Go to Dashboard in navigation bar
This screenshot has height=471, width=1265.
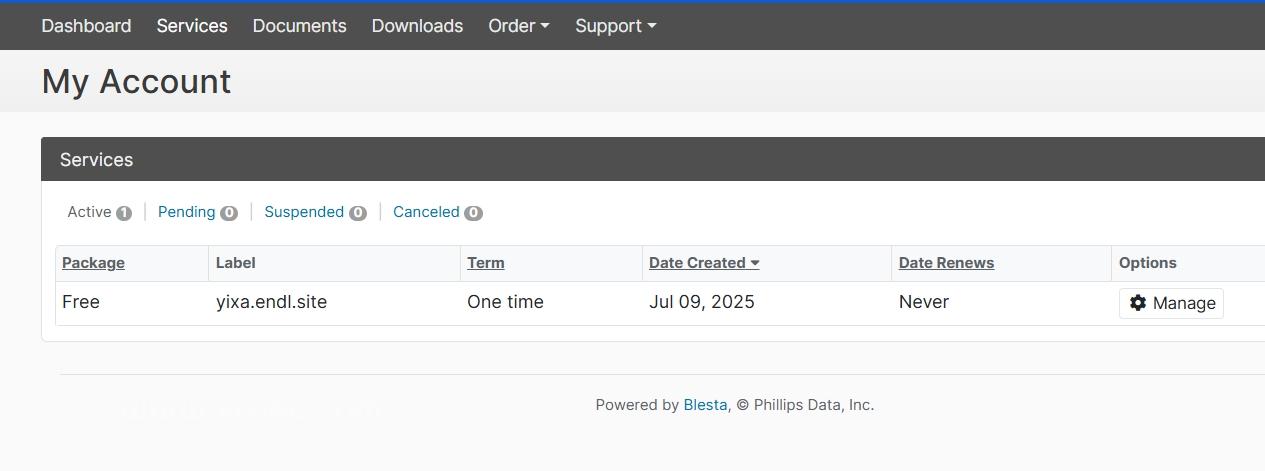click(x=86, y=26)
